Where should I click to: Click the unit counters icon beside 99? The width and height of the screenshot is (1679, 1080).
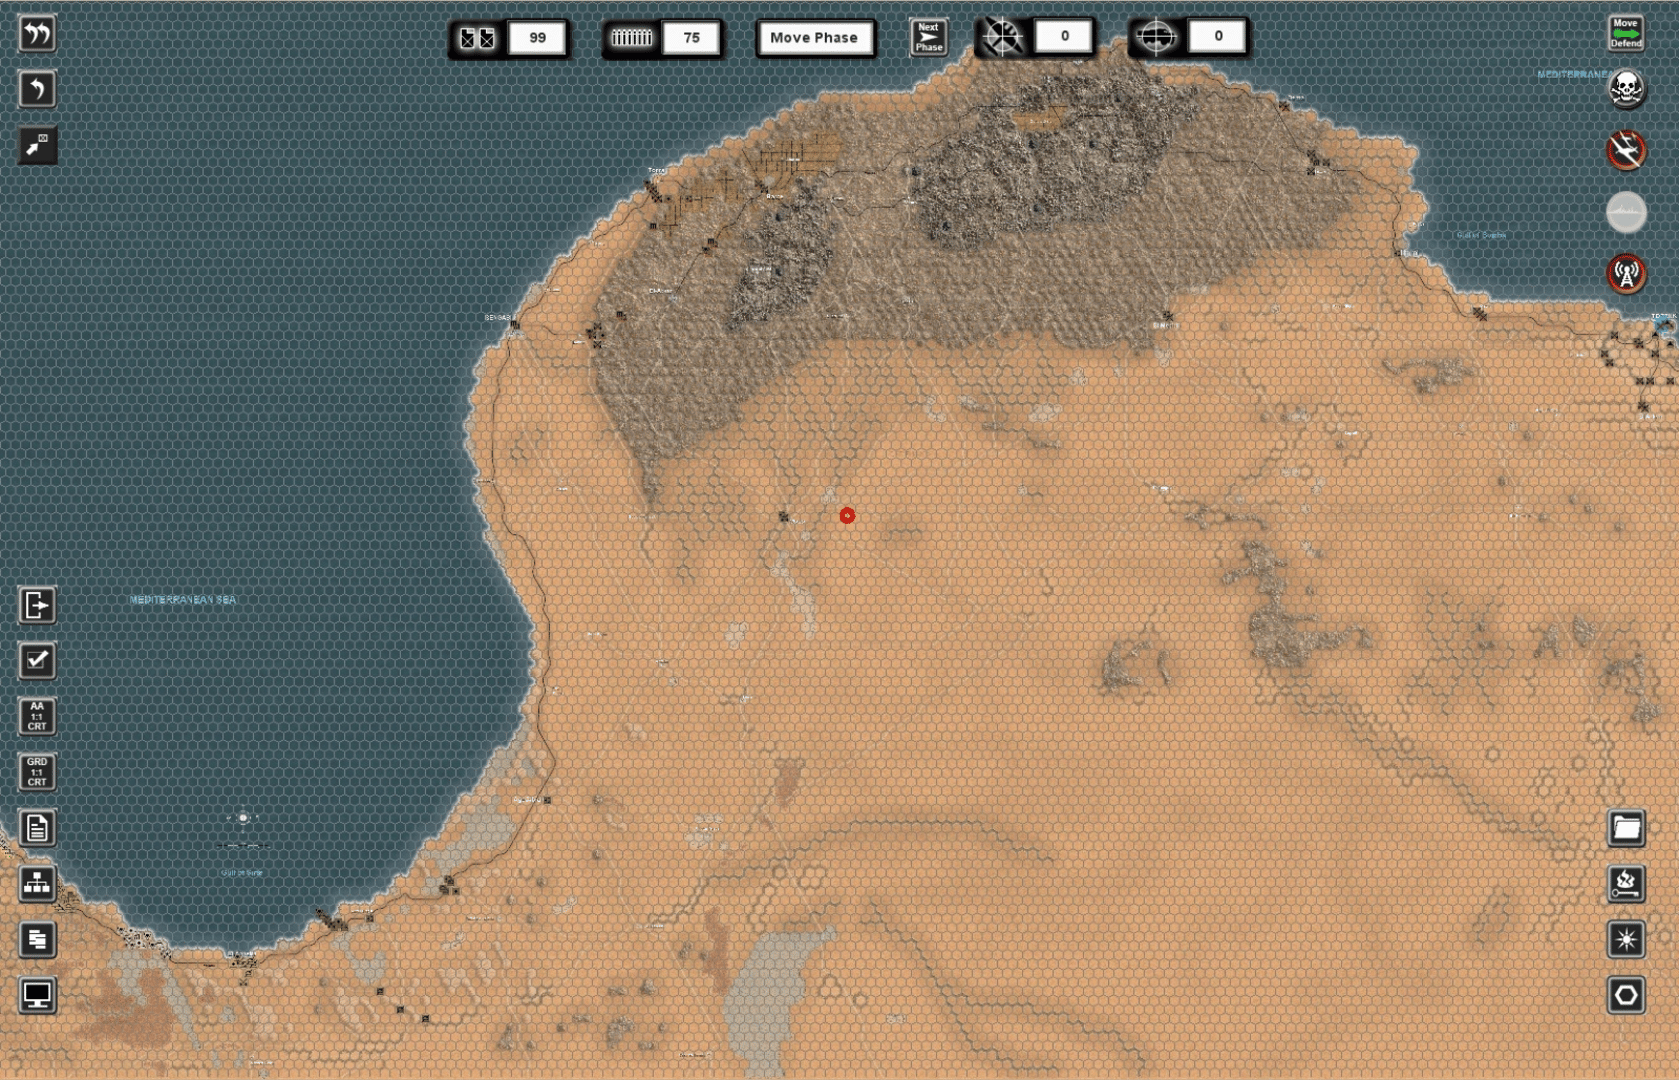coord(477,38)
